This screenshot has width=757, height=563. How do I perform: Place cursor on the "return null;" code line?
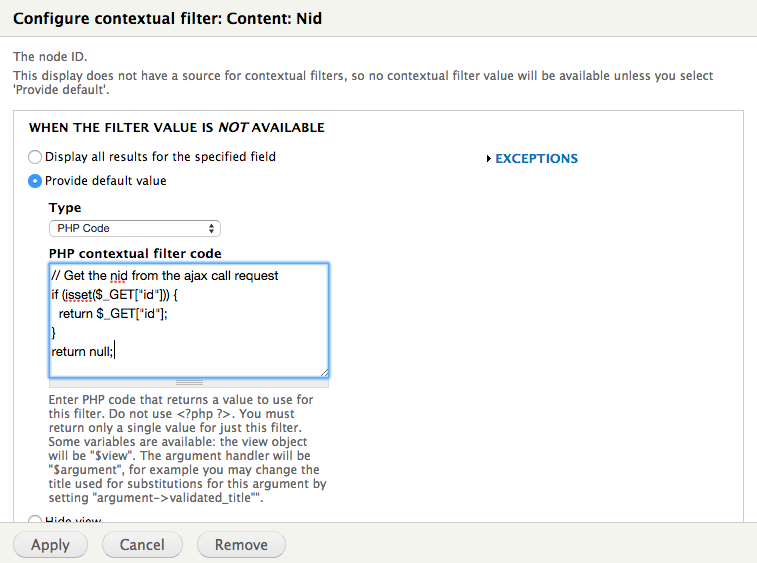[84, 351]
